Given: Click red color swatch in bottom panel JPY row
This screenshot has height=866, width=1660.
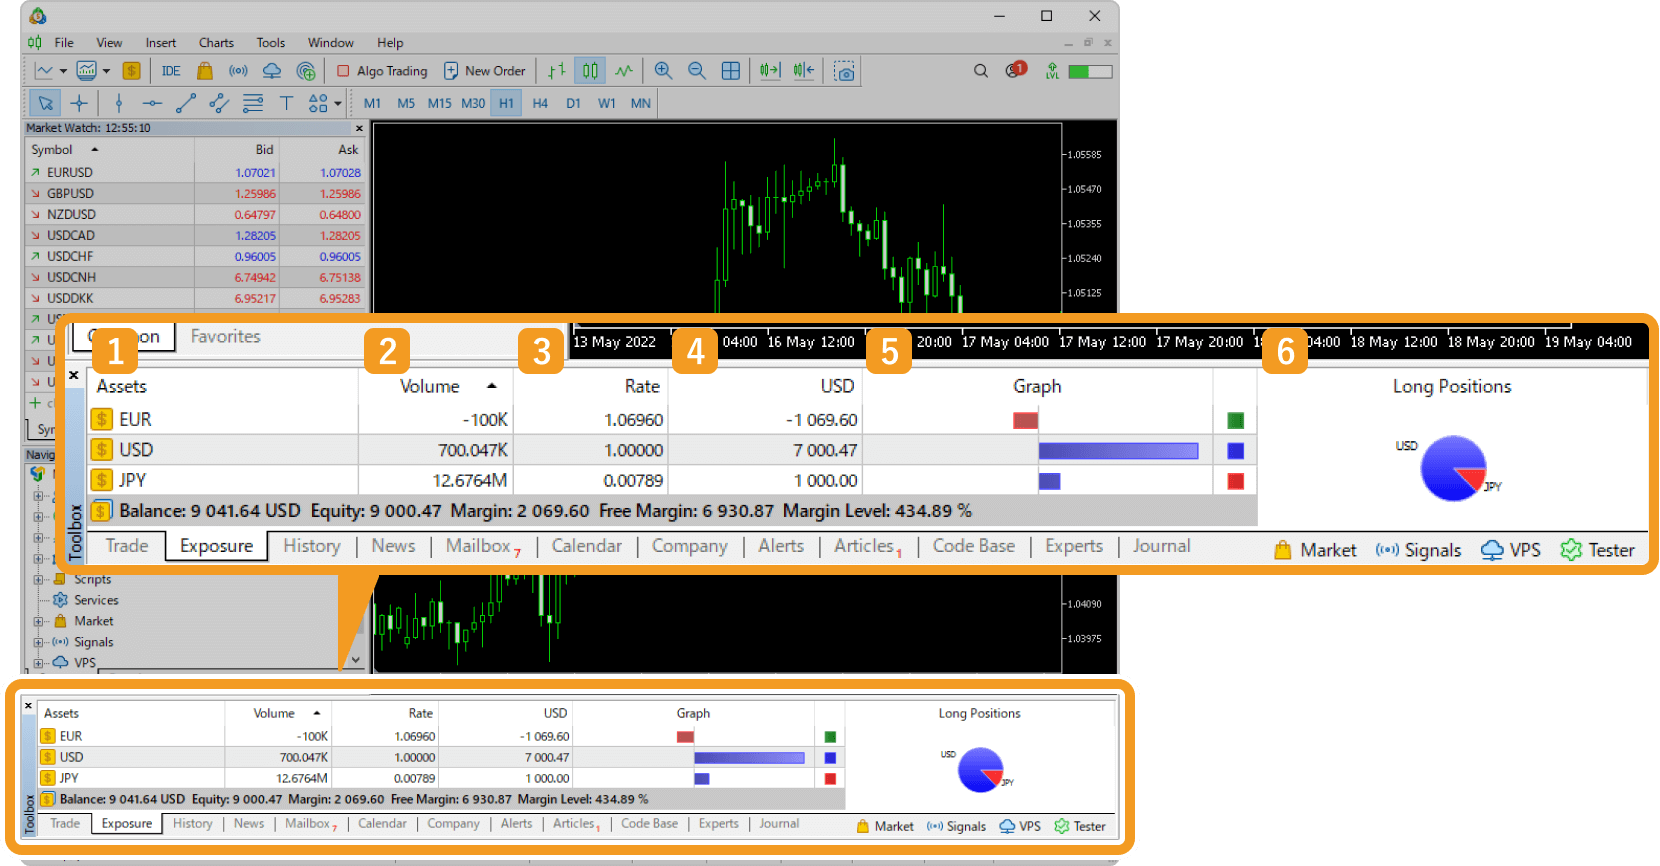Looking at the screenshot, I should pos(830,778).
